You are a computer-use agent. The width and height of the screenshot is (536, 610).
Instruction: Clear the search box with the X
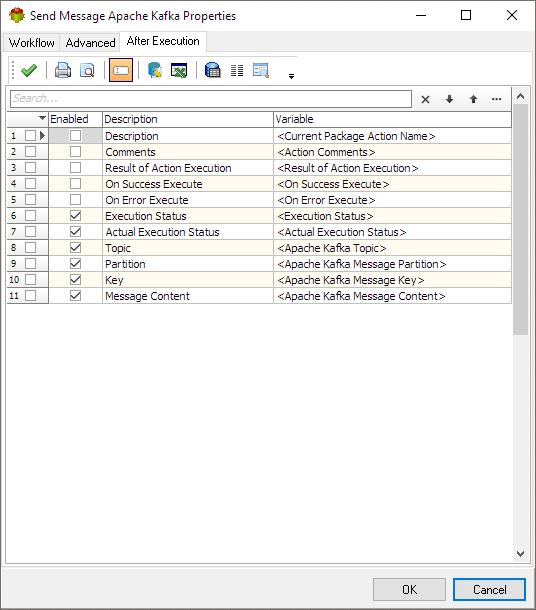(x=426, y=99)
